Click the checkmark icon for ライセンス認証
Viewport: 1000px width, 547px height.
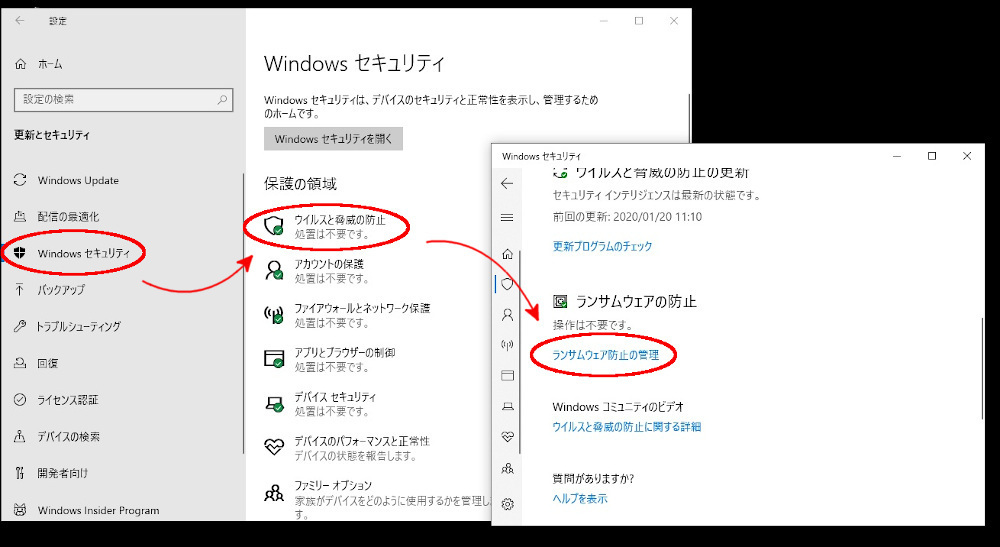coord(20,400)
